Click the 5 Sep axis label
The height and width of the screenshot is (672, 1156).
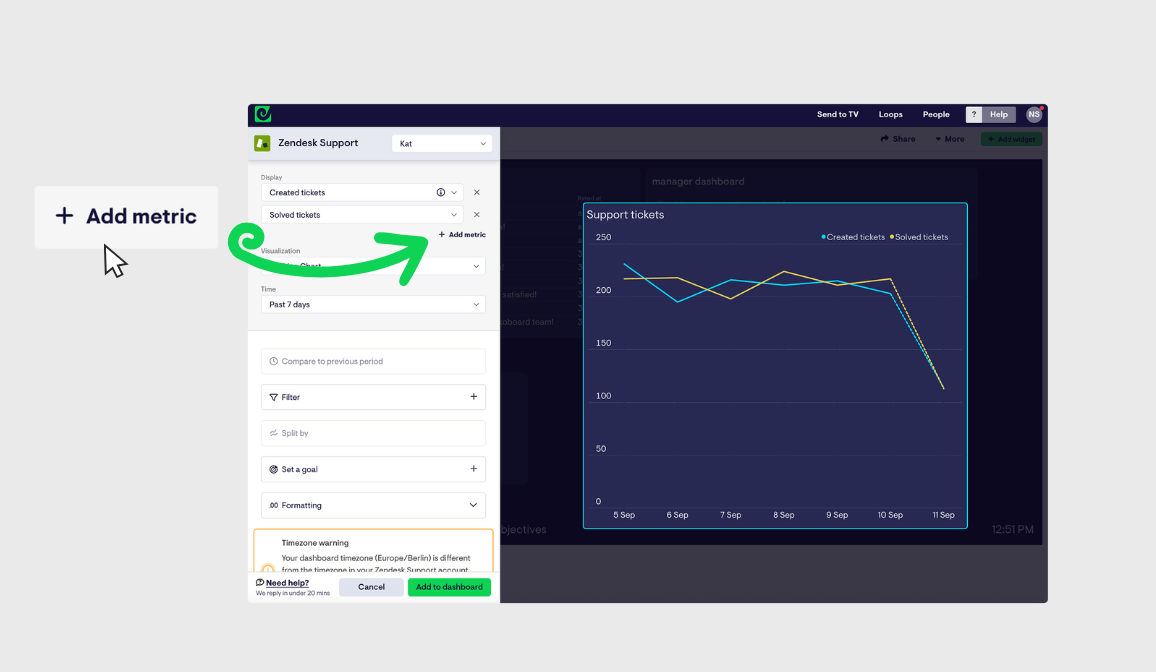pos(624,515)
